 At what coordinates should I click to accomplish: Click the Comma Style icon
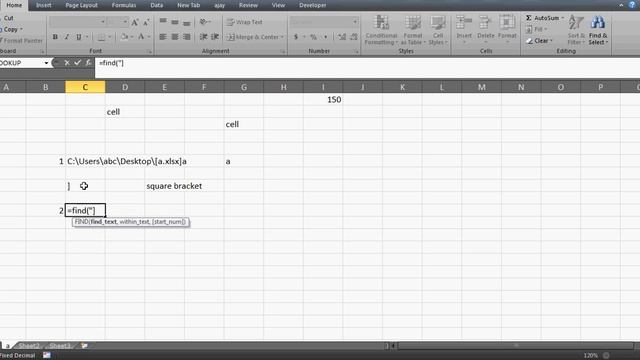pos(326,37)
